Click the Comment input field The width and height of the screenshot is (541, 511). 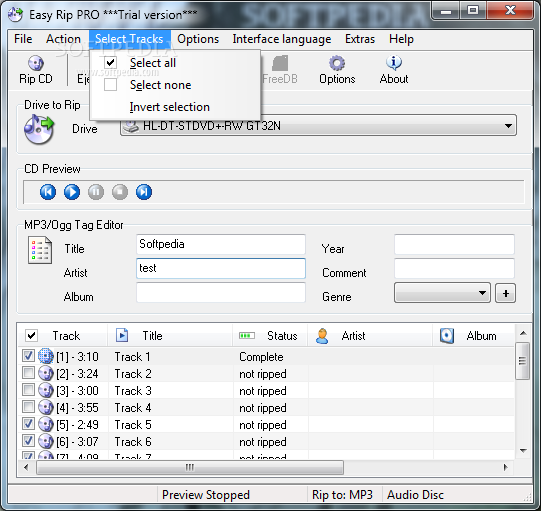point(454,268)
